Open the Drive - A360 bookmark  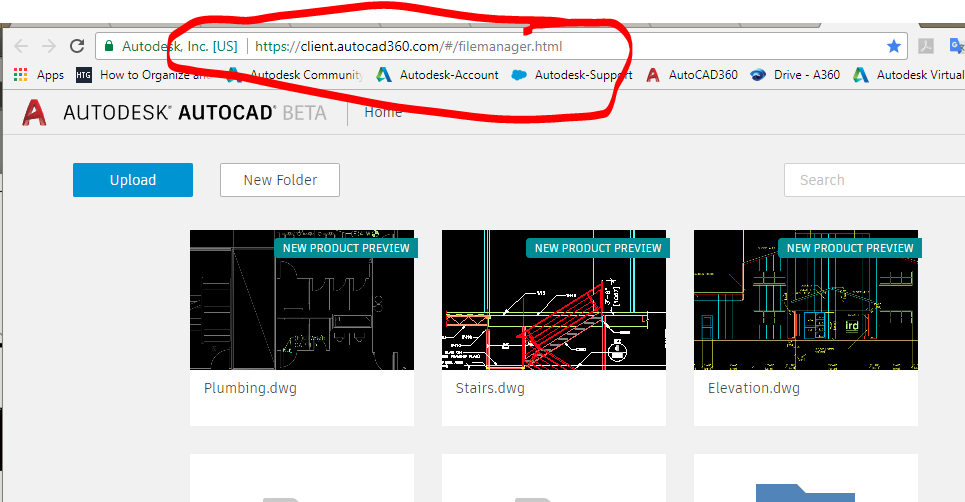(x=795, y=75)
